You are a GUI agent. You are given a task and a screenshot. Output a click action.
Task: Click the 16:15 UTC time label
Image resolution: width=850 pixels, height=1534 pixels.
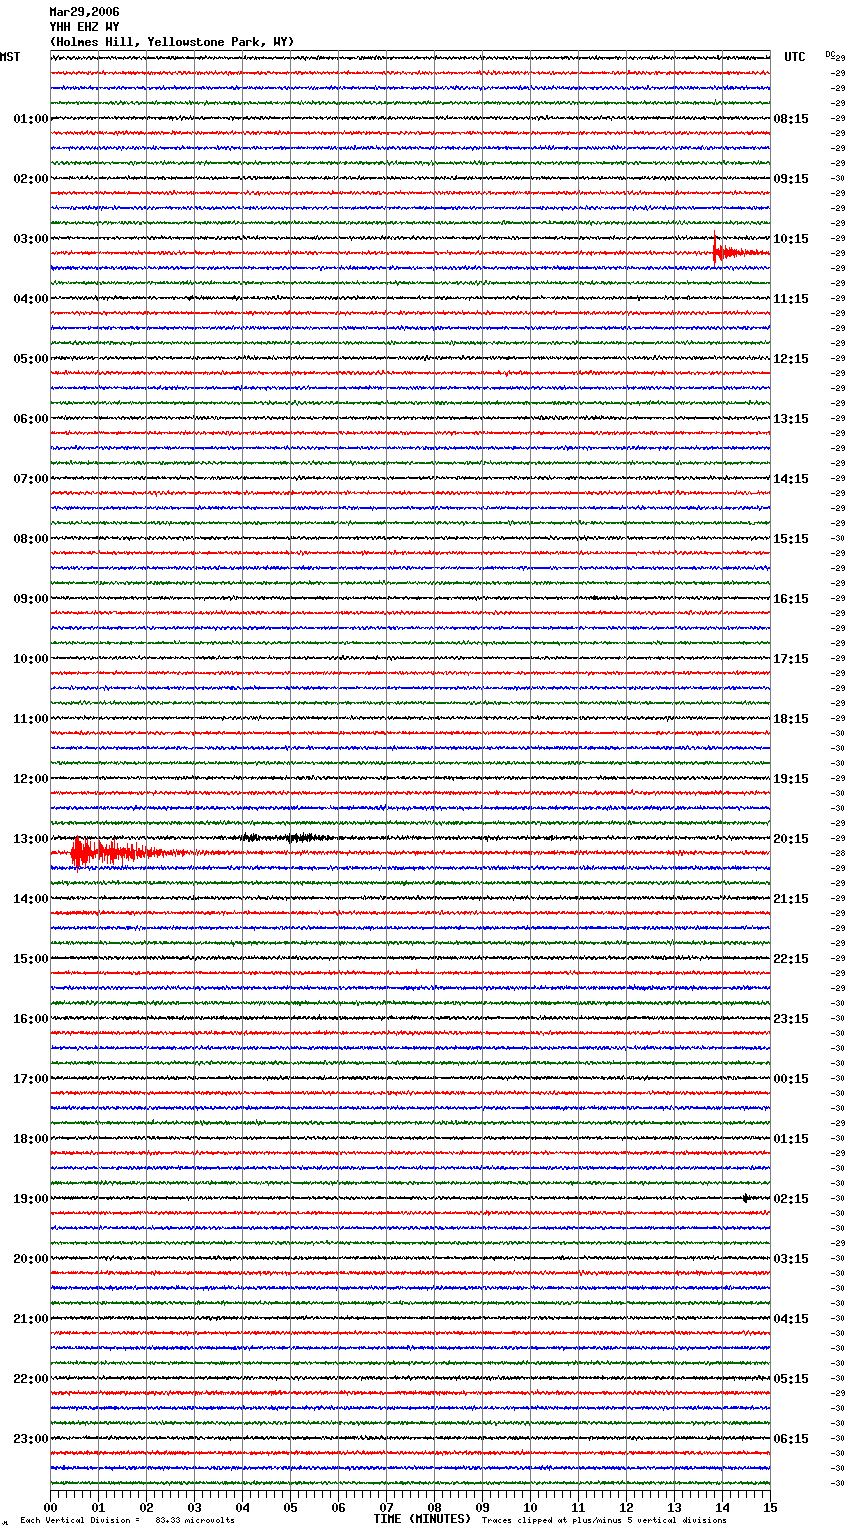(791, 599)
